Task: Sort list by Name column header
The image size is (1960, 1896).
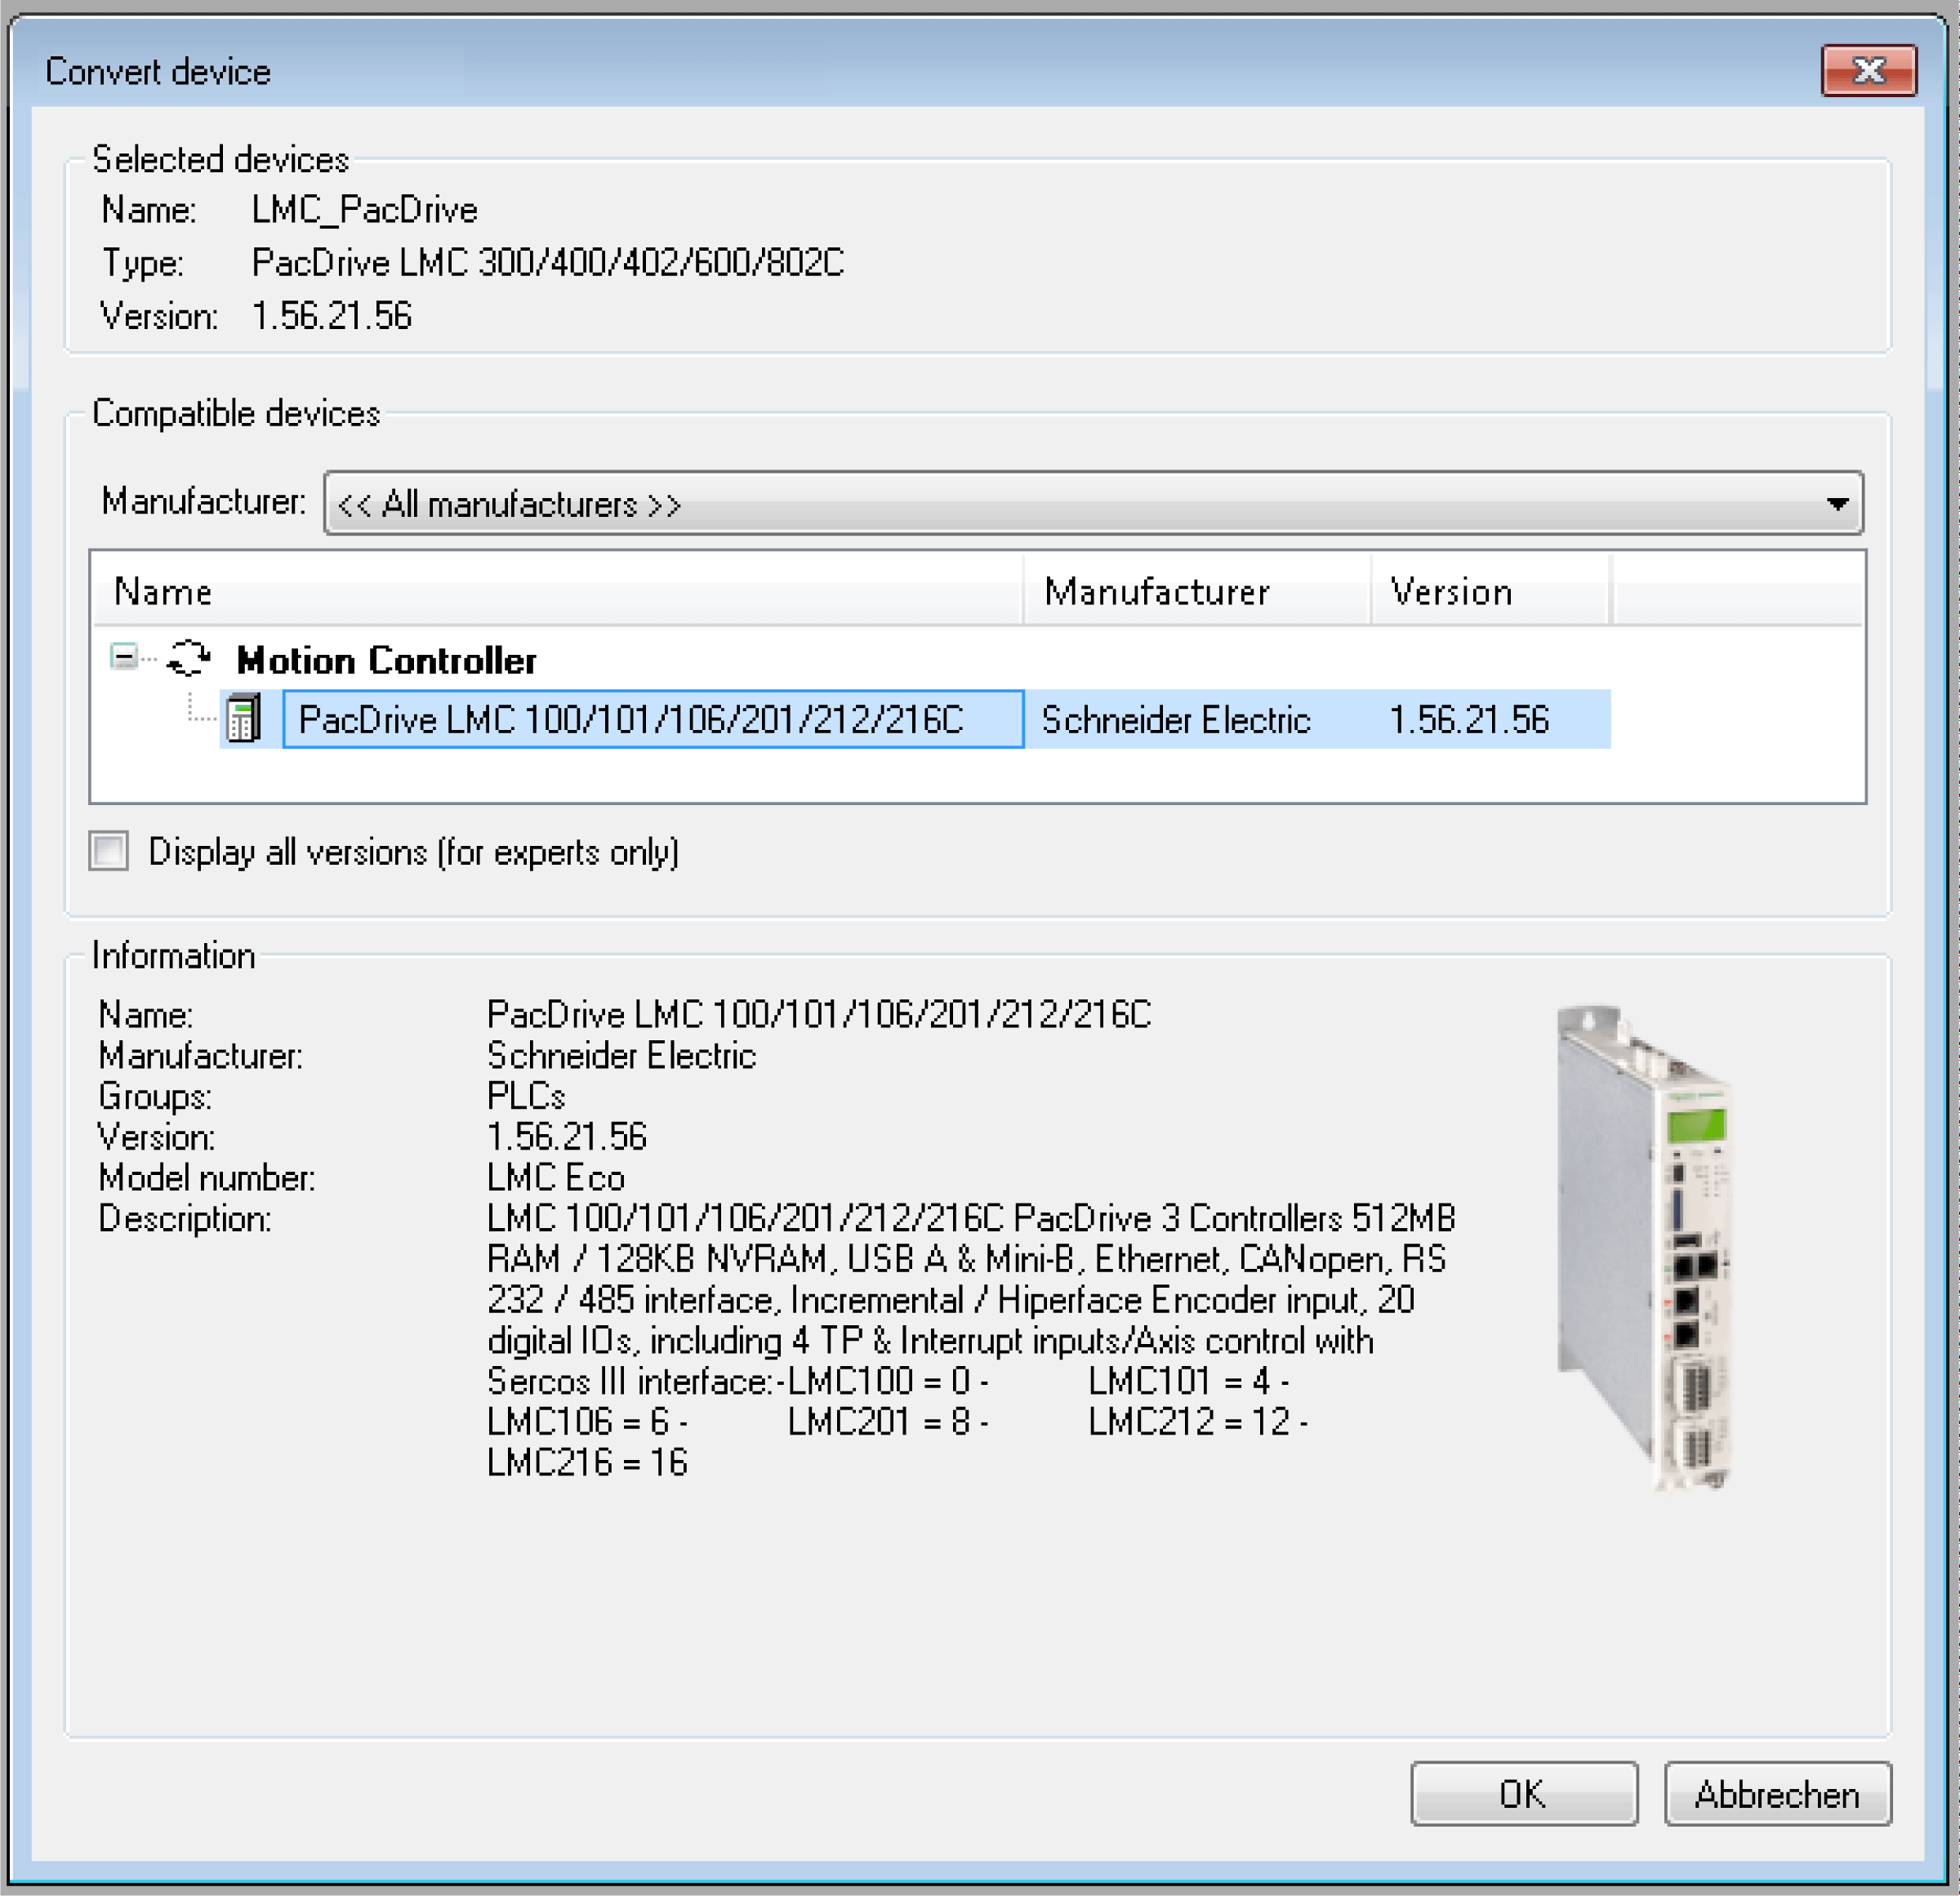Action: pyautogui.click(x=558, y=591)
